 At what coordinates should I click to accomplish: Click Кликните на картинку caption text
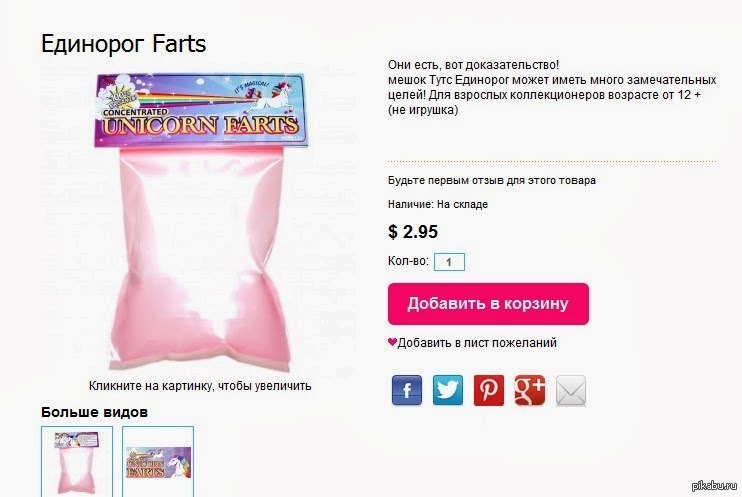point(200,386)
